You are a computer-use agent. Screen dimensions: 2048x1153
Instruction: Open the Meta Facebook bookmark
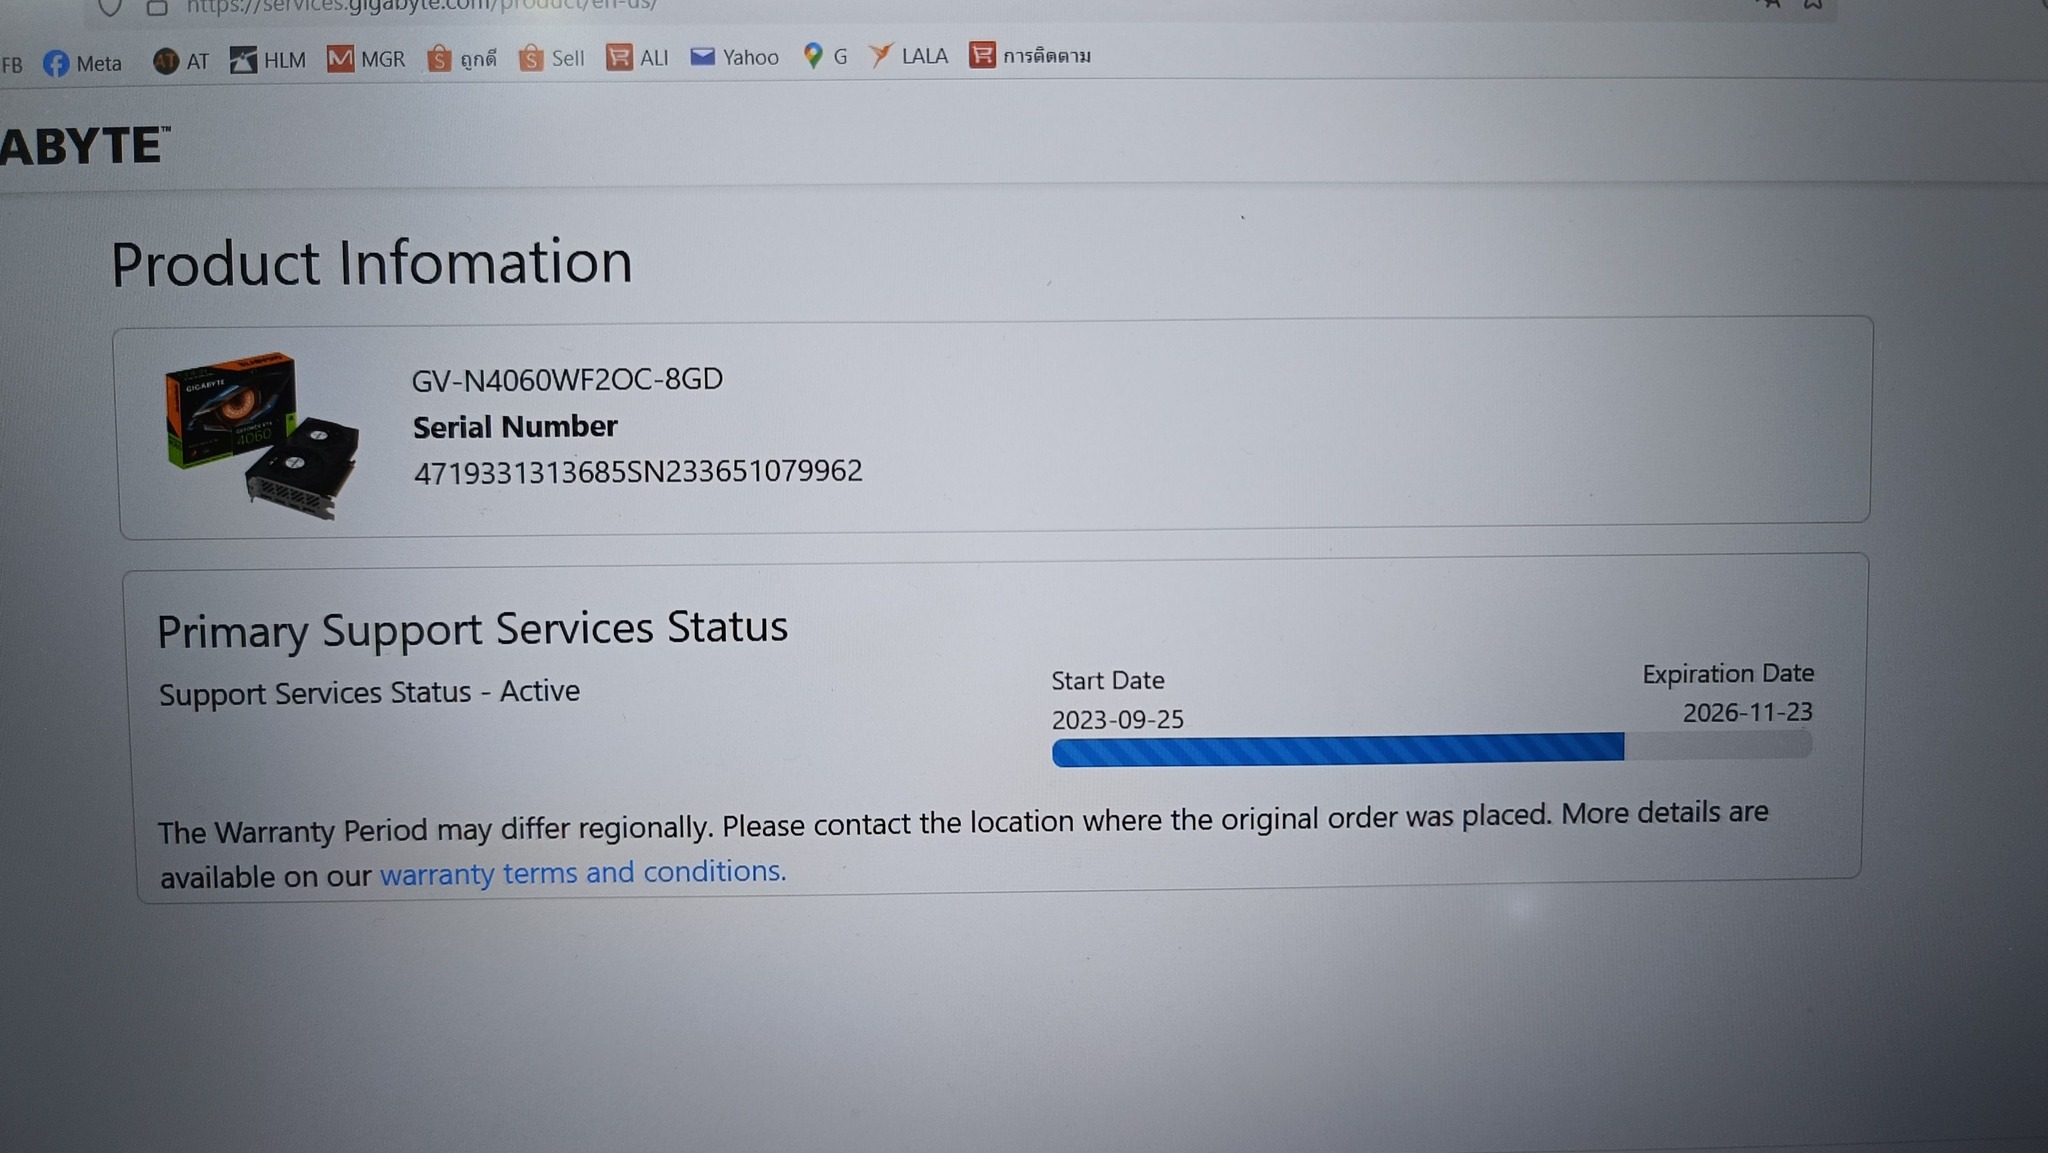(x=83, y=63)
